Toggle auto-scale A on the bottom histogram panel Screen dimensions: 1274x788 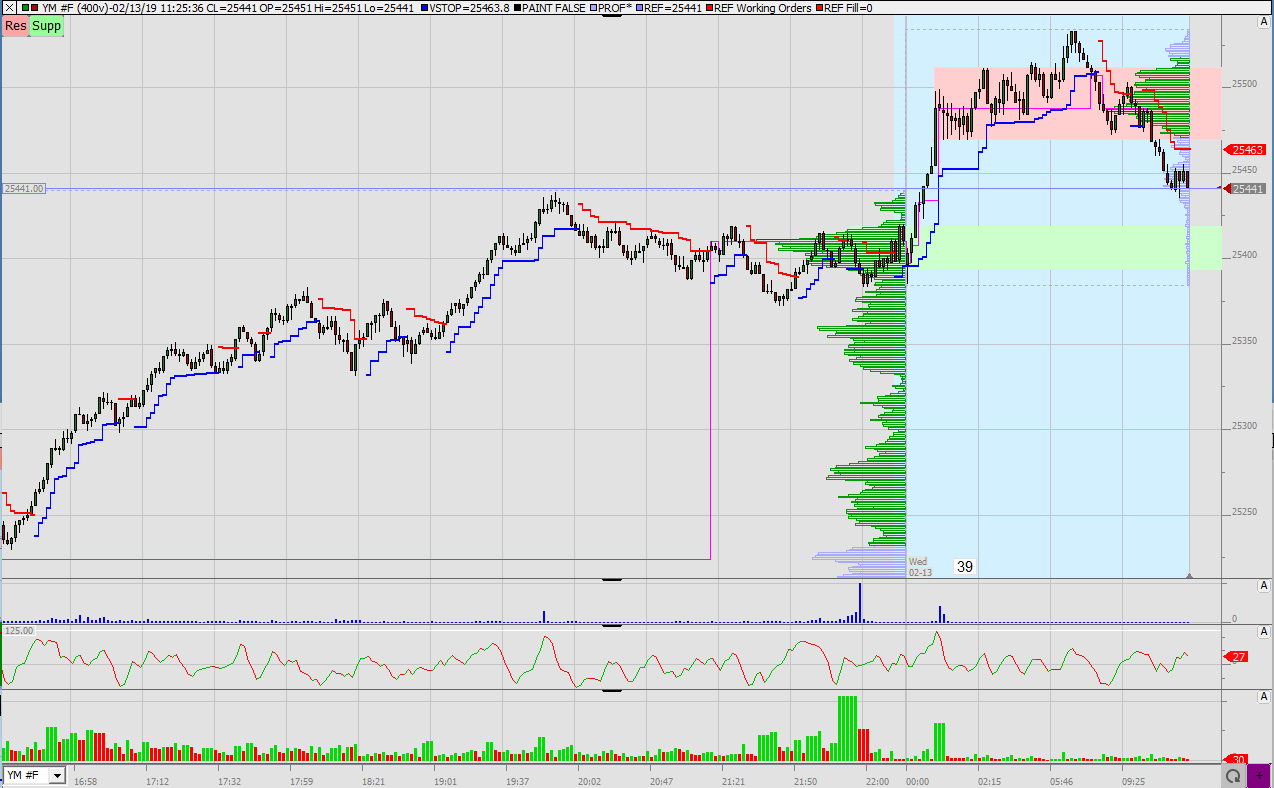click(x=1264, y=696)
